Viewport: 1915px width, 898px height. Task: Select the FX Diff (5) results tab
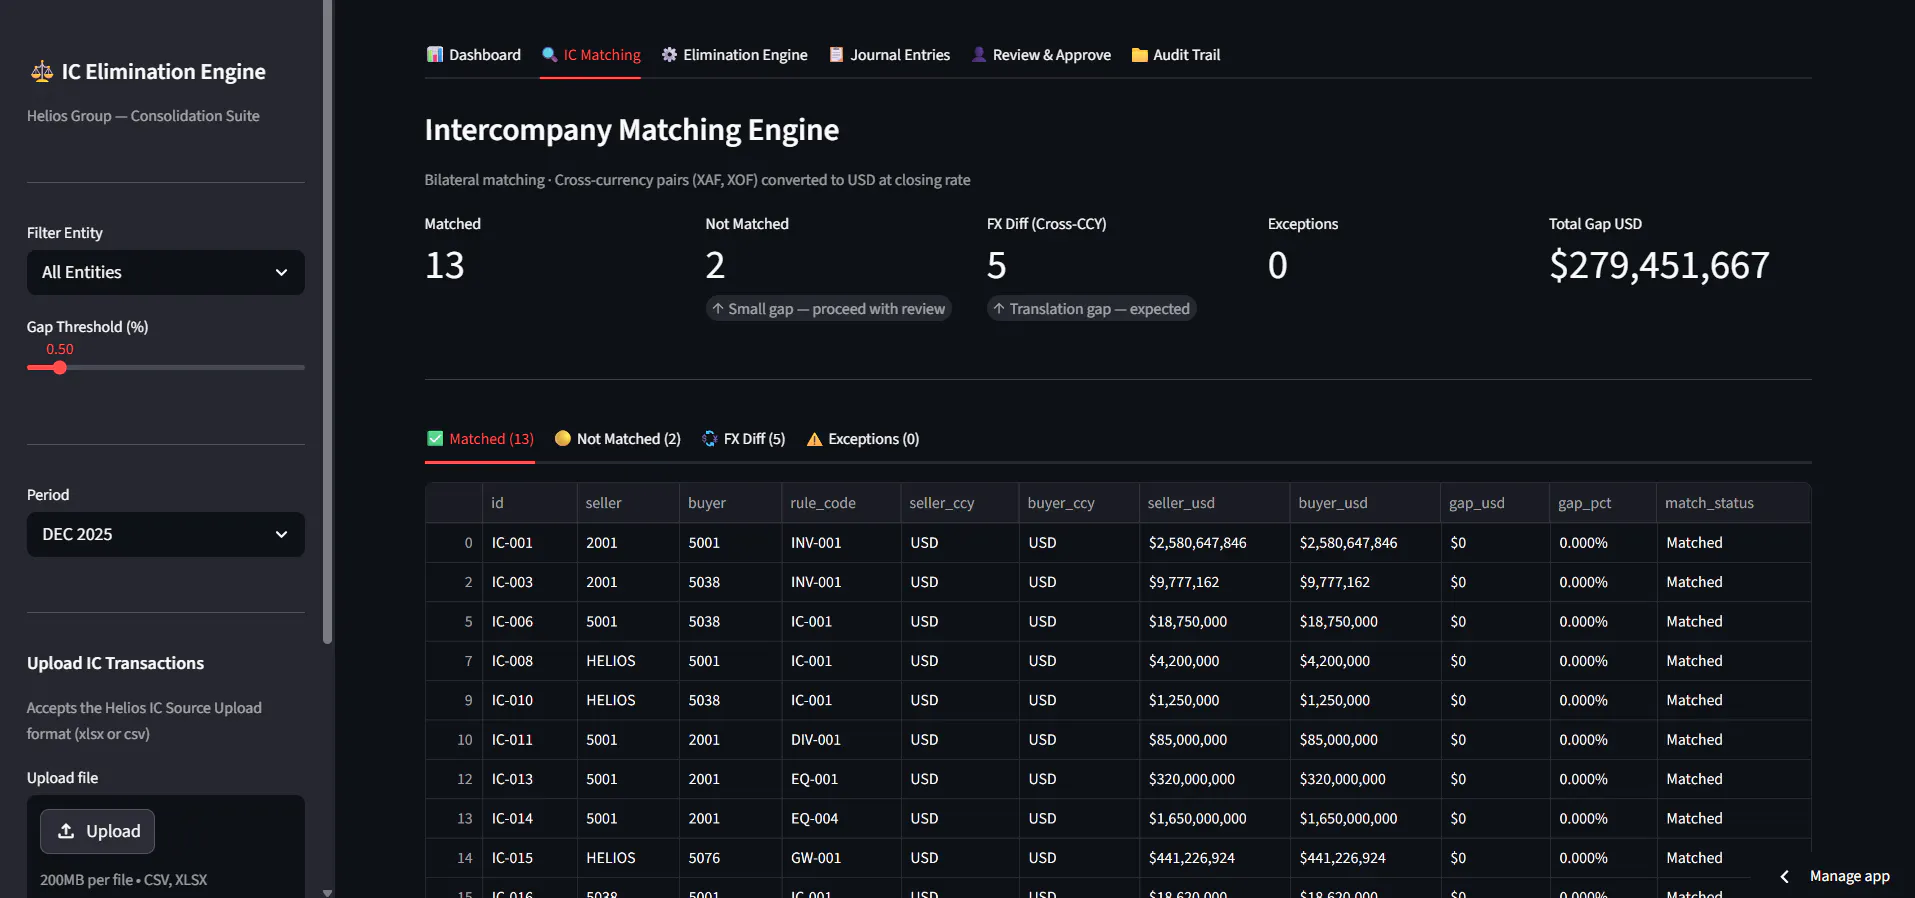click(743, 438)
